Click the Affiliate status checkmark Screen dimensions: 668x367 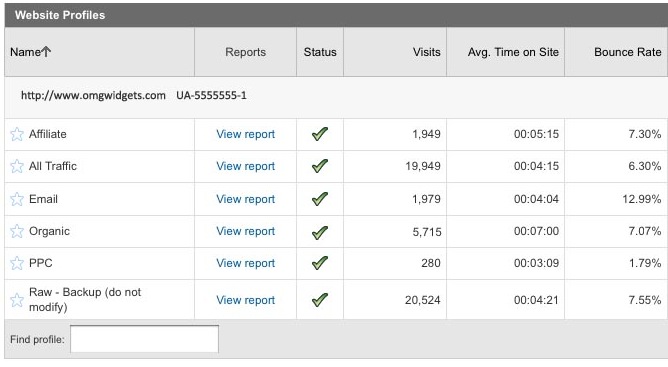[x=320, y=134]
